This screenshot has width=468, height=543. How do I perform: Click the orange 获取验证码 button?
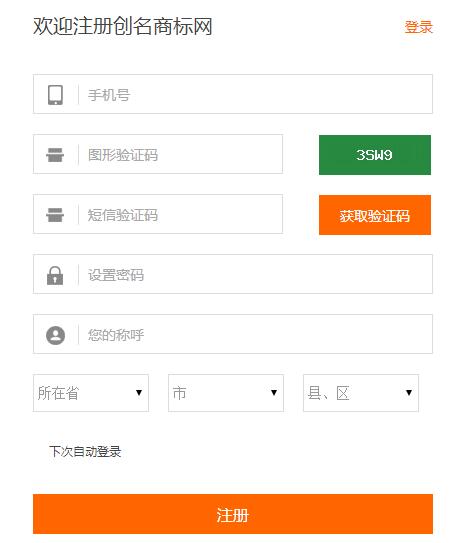[x=375, y=215]
